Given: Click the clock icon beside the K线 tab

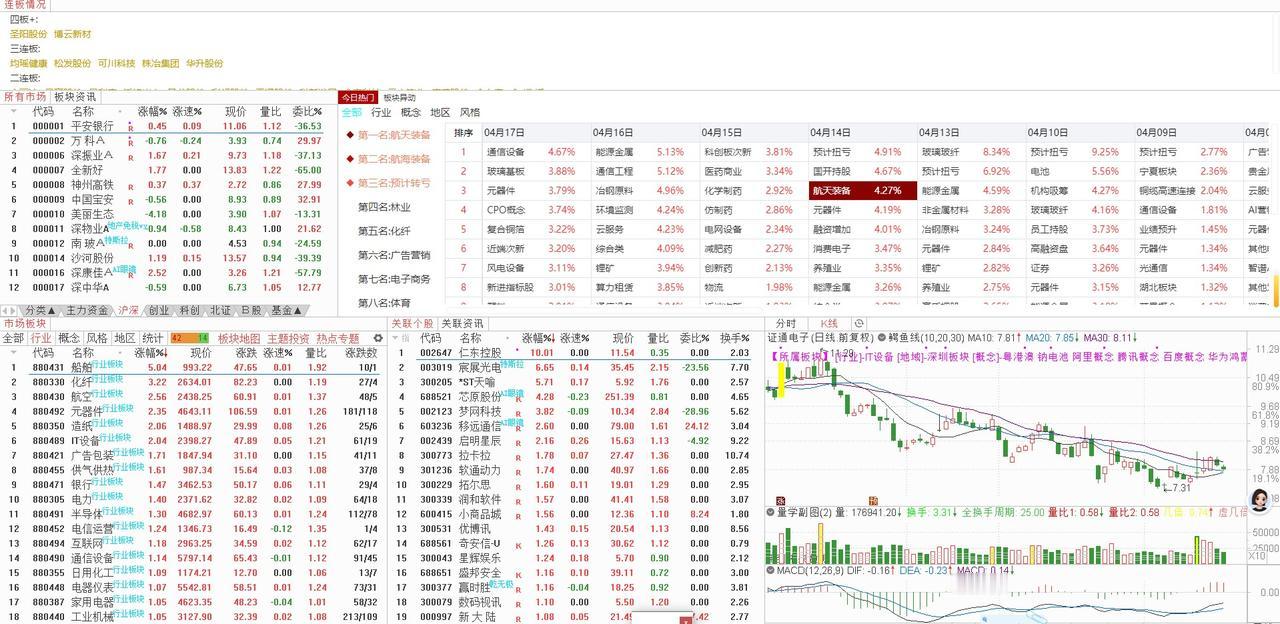Looking at the screenshot, I should [x=858, y=323].
